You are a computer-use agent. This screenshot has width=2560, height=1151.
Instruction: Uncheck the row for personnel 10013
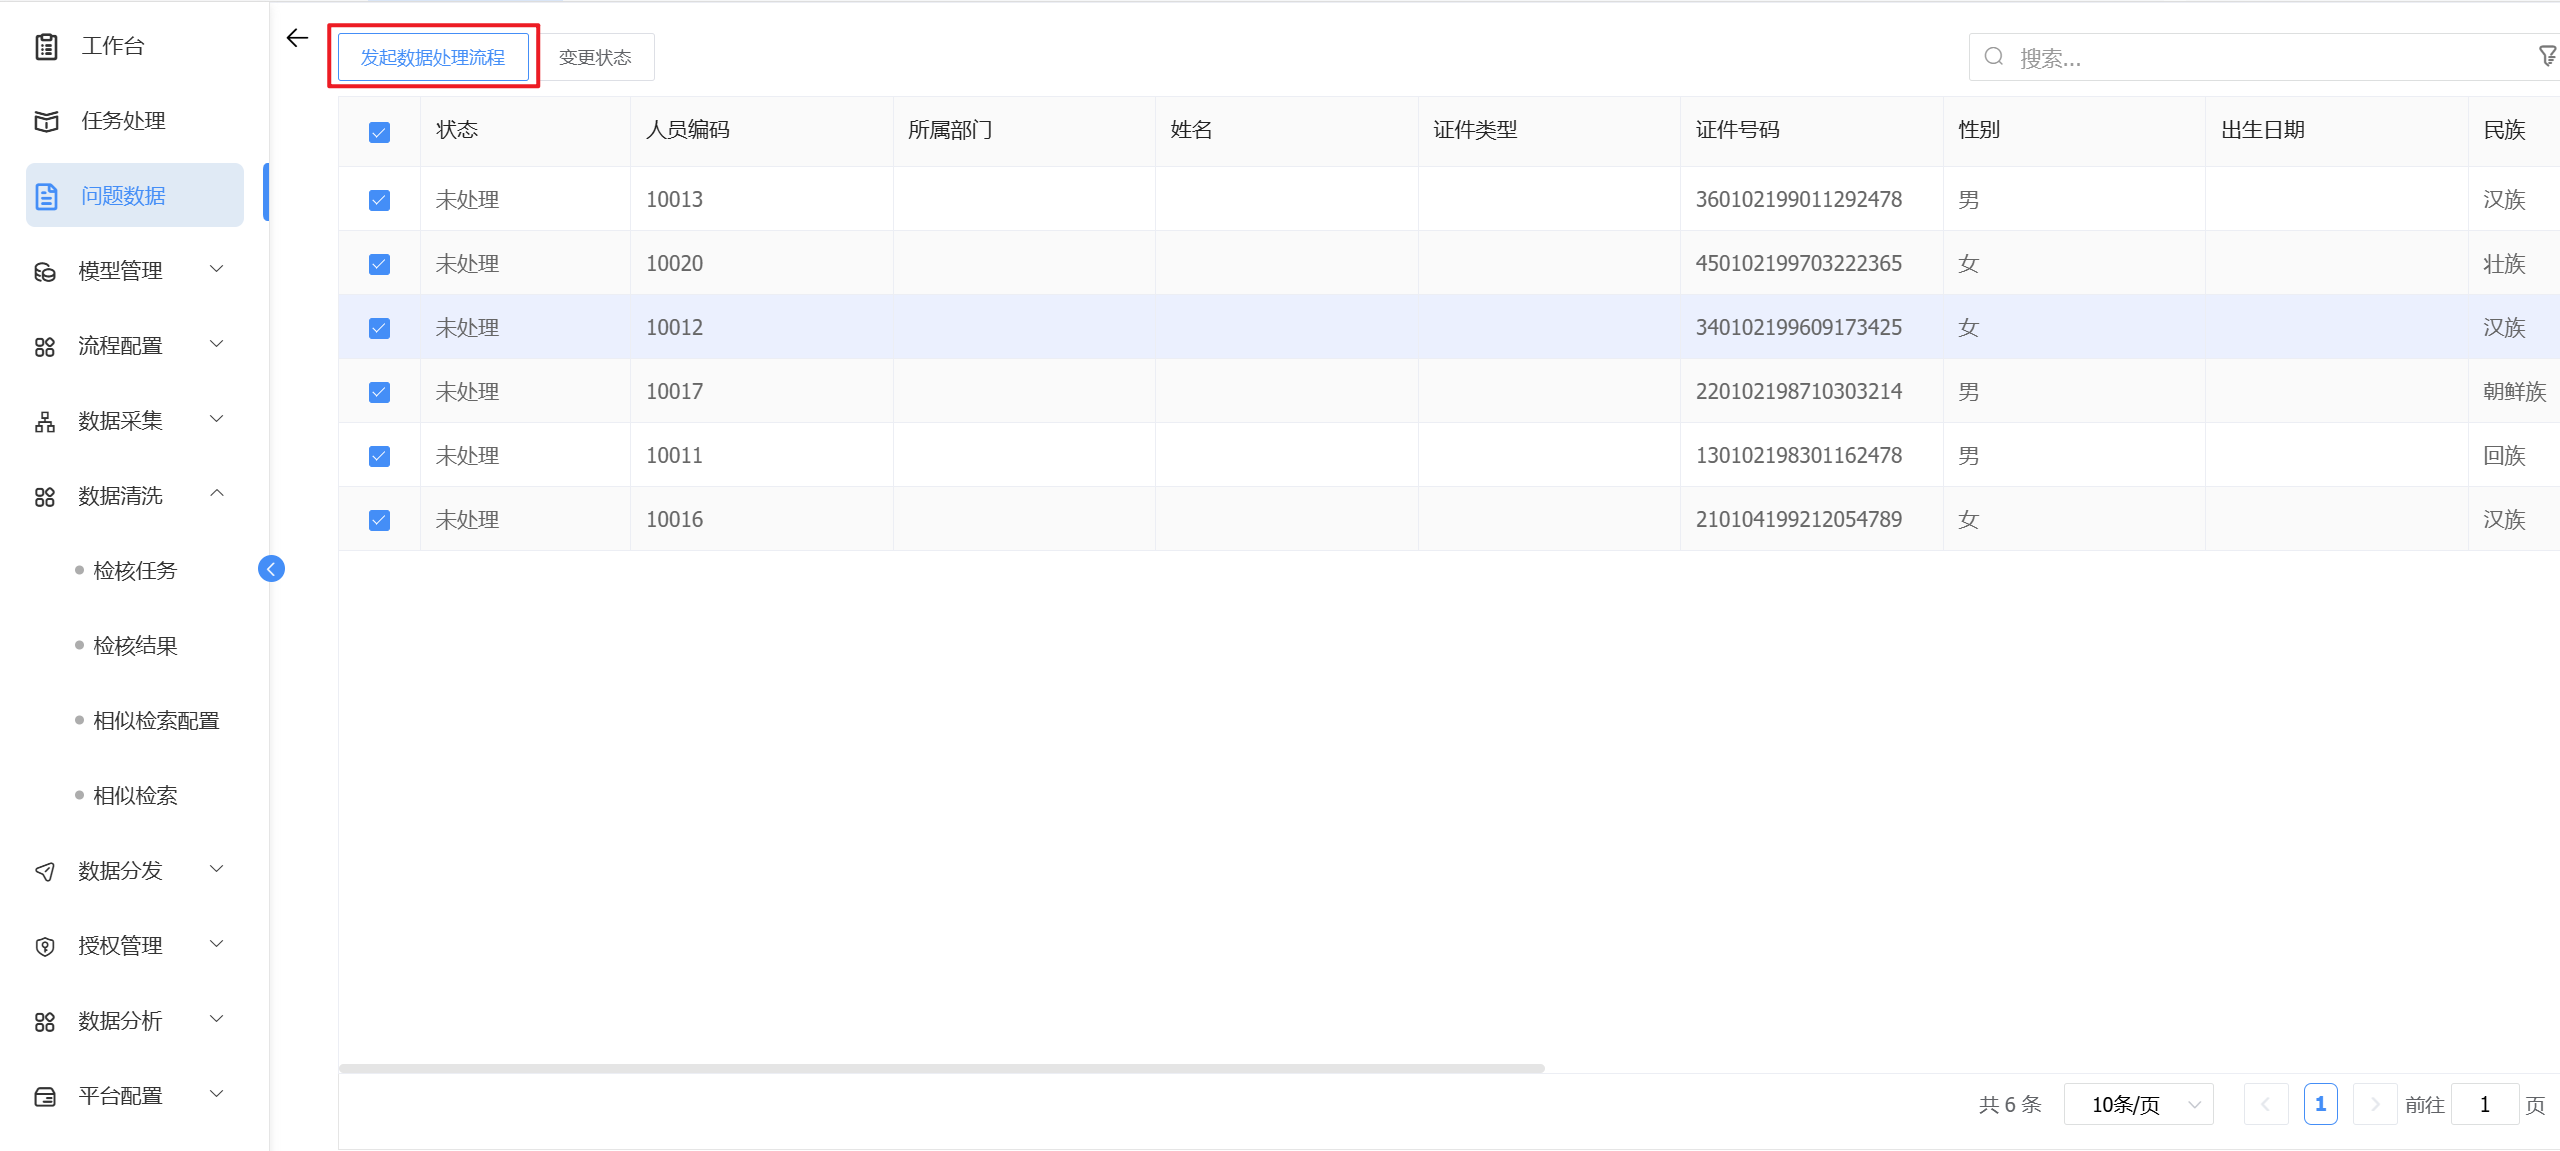[x=379, y=200]
